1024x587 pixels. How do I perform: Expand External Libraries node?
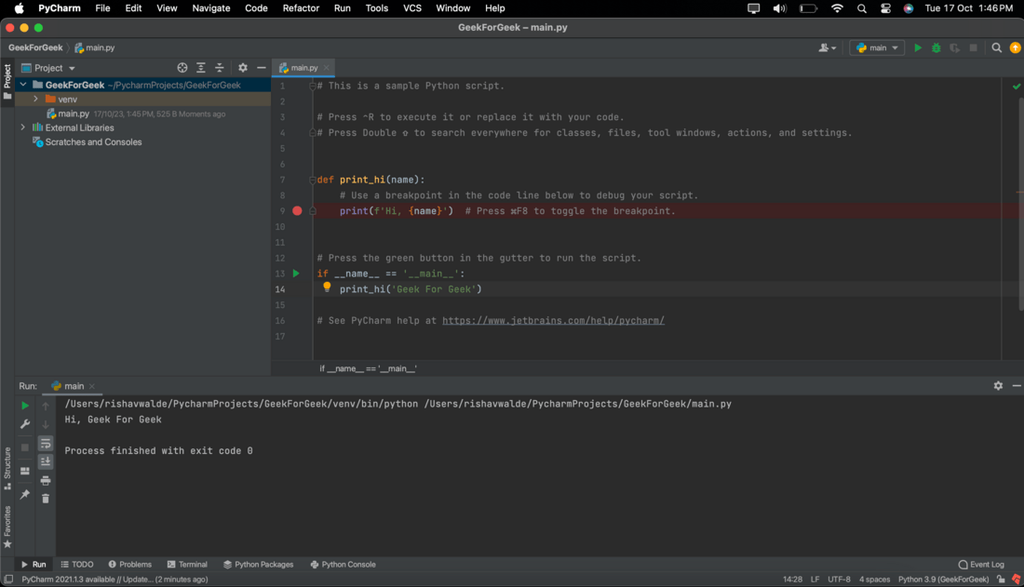[23, 128]
